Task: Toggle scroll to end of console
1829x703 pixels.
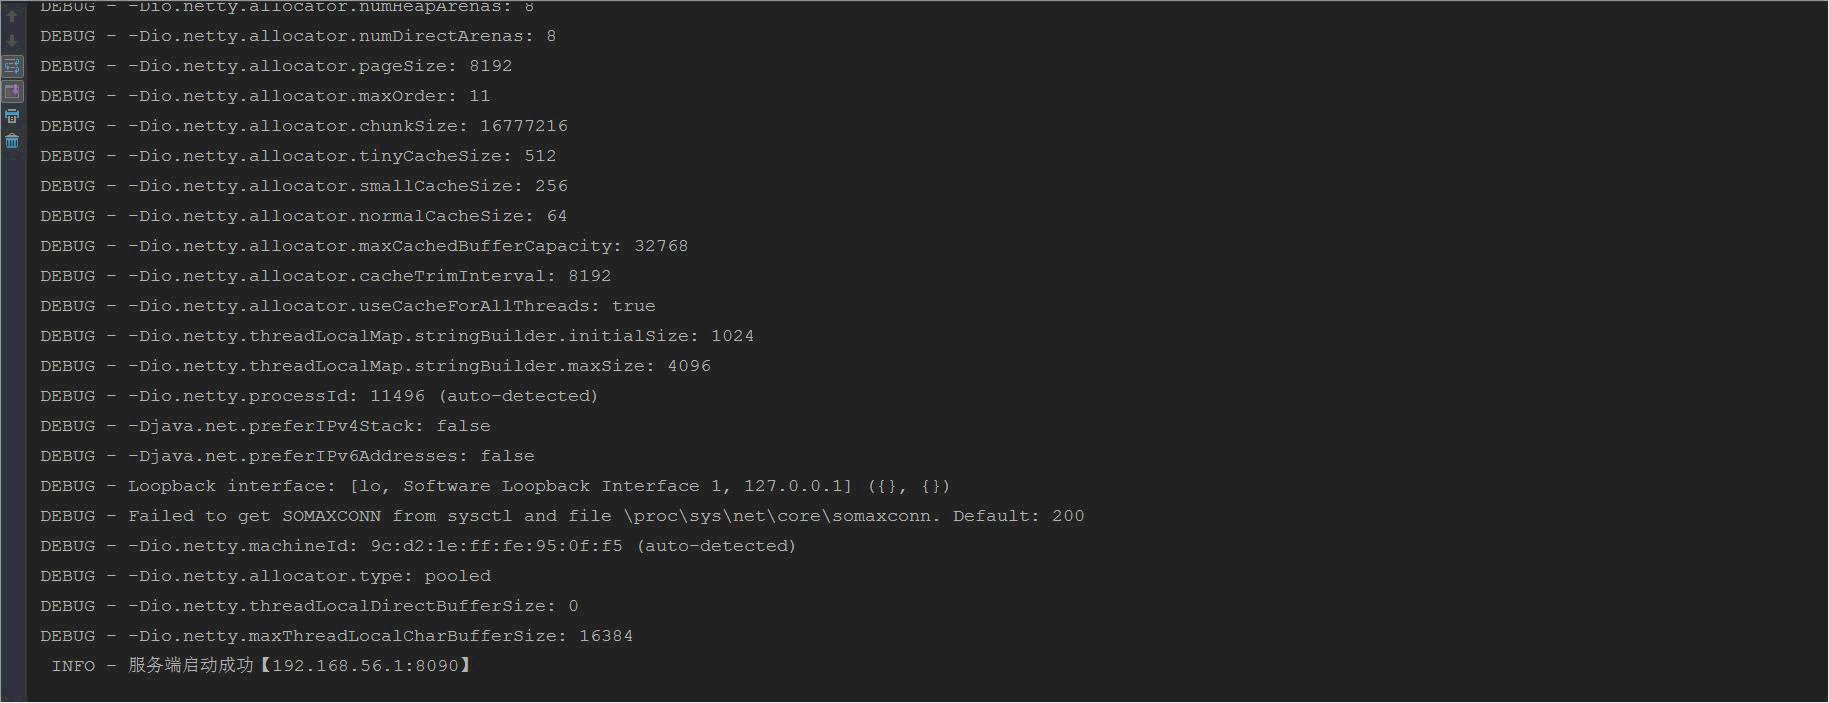Action: (x=12, y=91)
